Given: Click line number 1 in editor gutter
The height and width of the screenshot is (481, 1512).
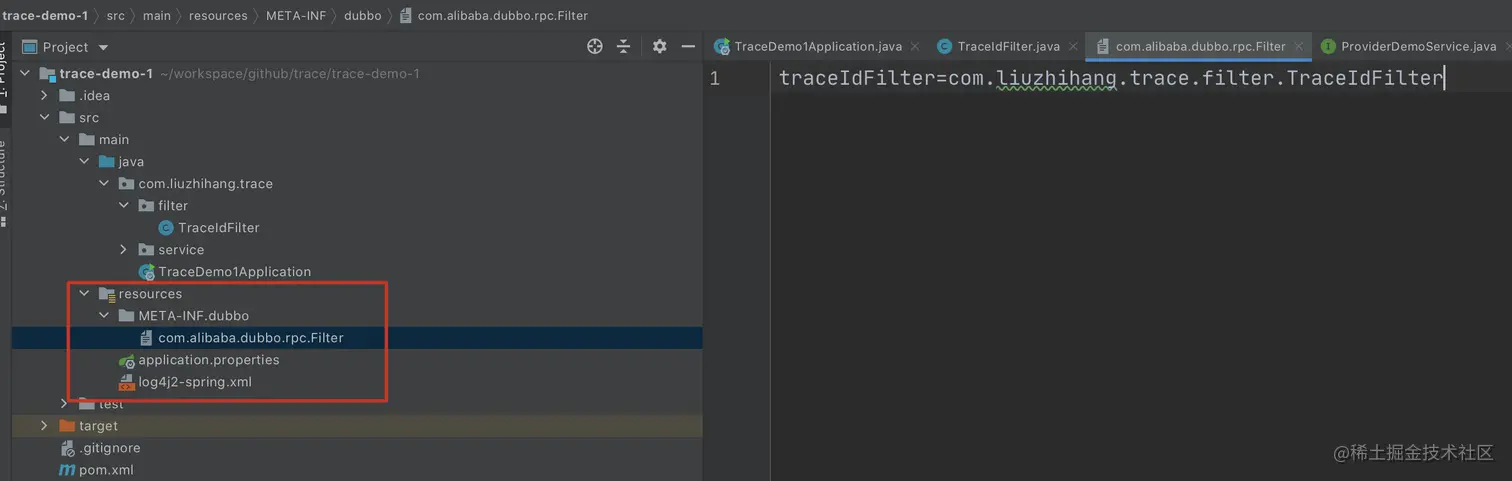Looking at the screenshot, I should 714,78.
